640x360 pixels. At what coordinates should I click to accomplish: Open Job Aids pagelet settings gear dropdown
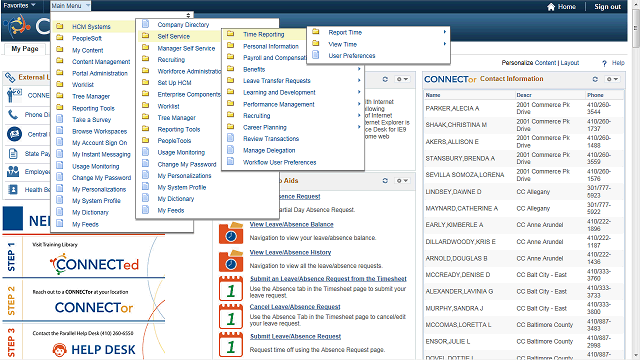point(402,180)
